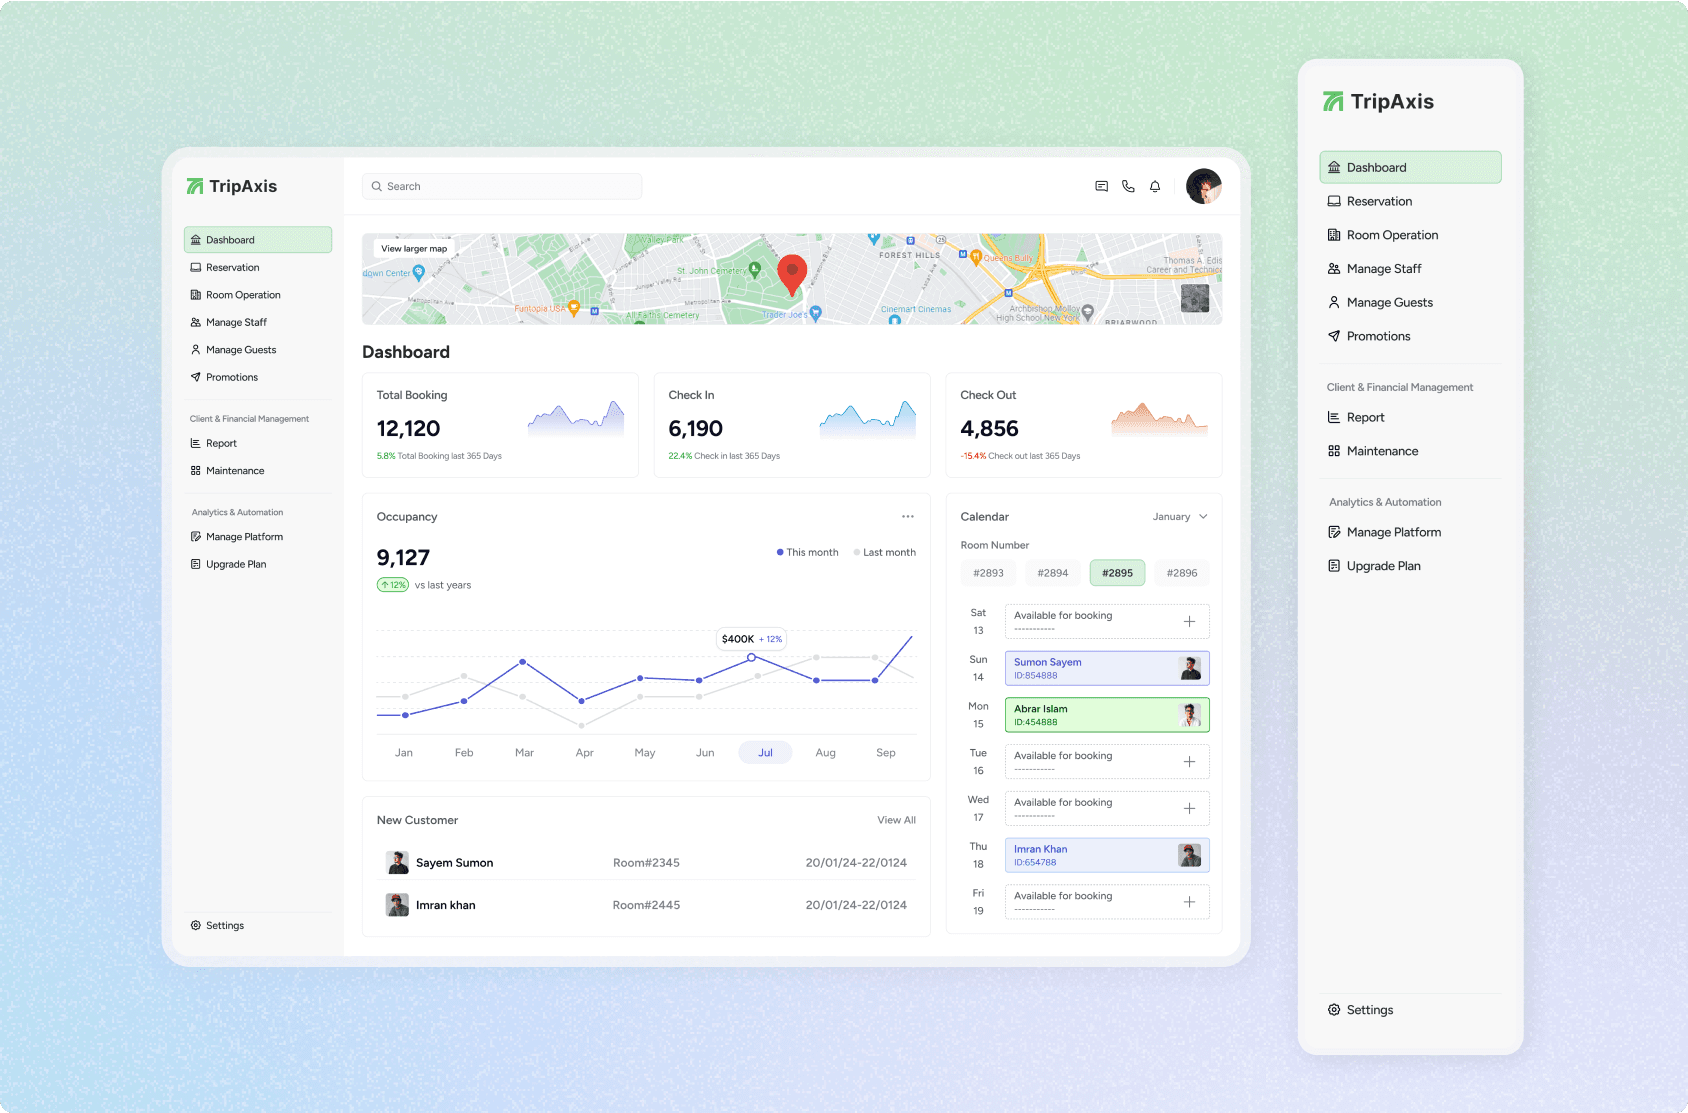
Task: Add booking for Sat 13 plus icon
Action: point(1190,622)
